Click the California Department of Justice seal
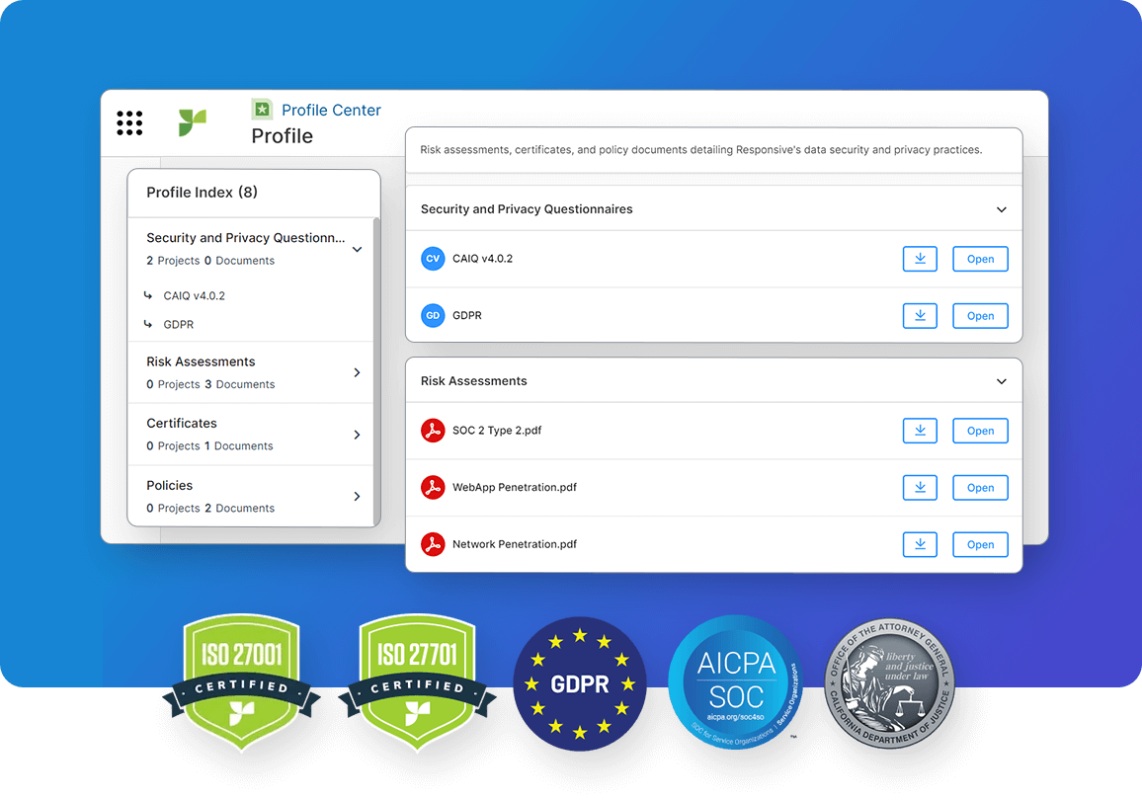The width and height of the screenshot is (1142, 800). pyautogui.click(x=889, y=683)
